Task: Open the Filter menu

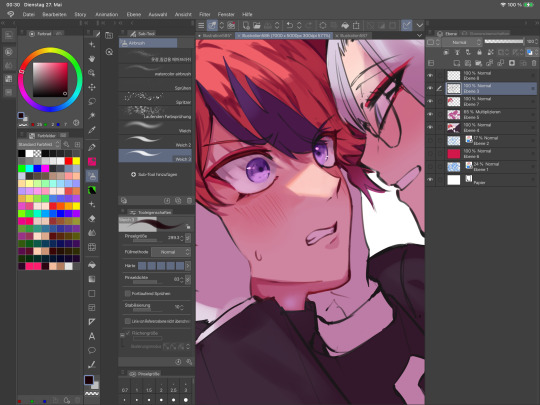Action: pyautogui.click(x=205, y=14)
